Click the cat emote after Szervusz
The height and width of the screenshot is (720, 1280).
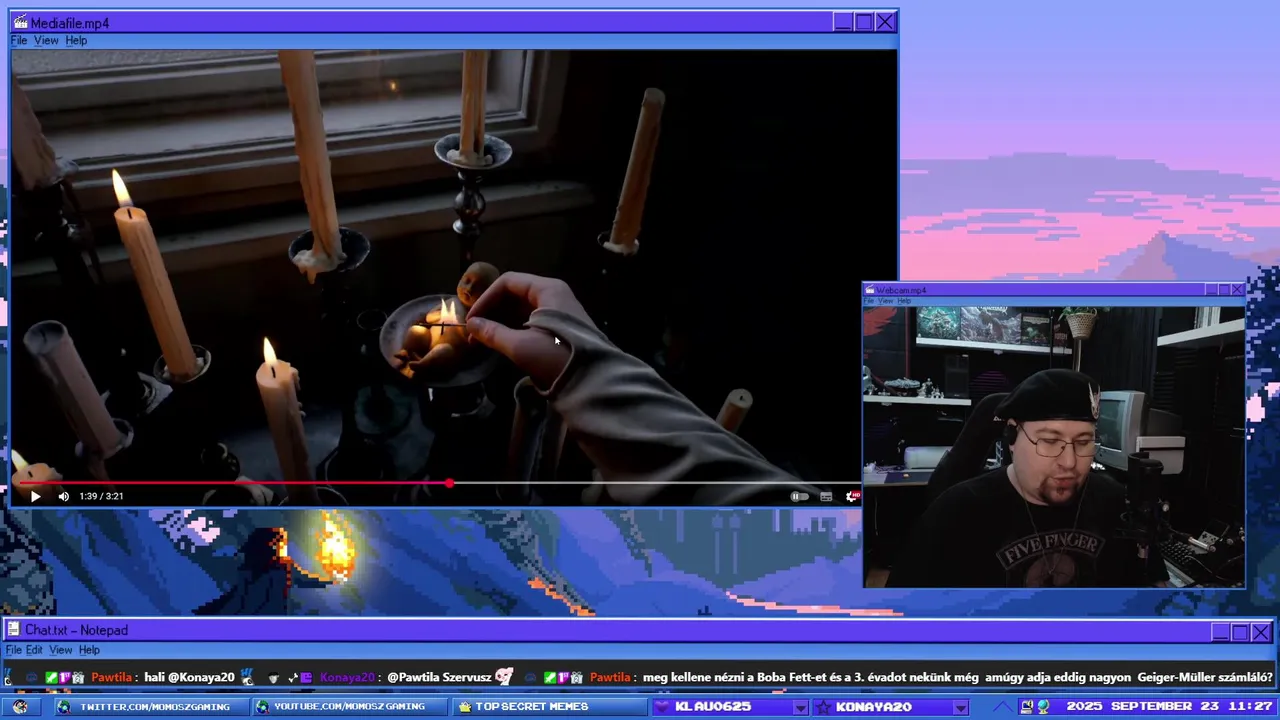504,677
